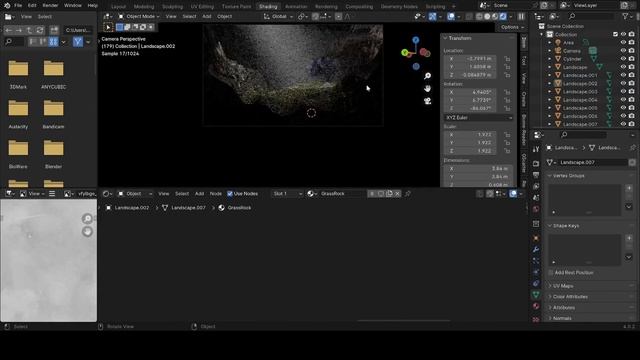
Task: Lock the Location X transform value
Action: [x=507, y=59]
